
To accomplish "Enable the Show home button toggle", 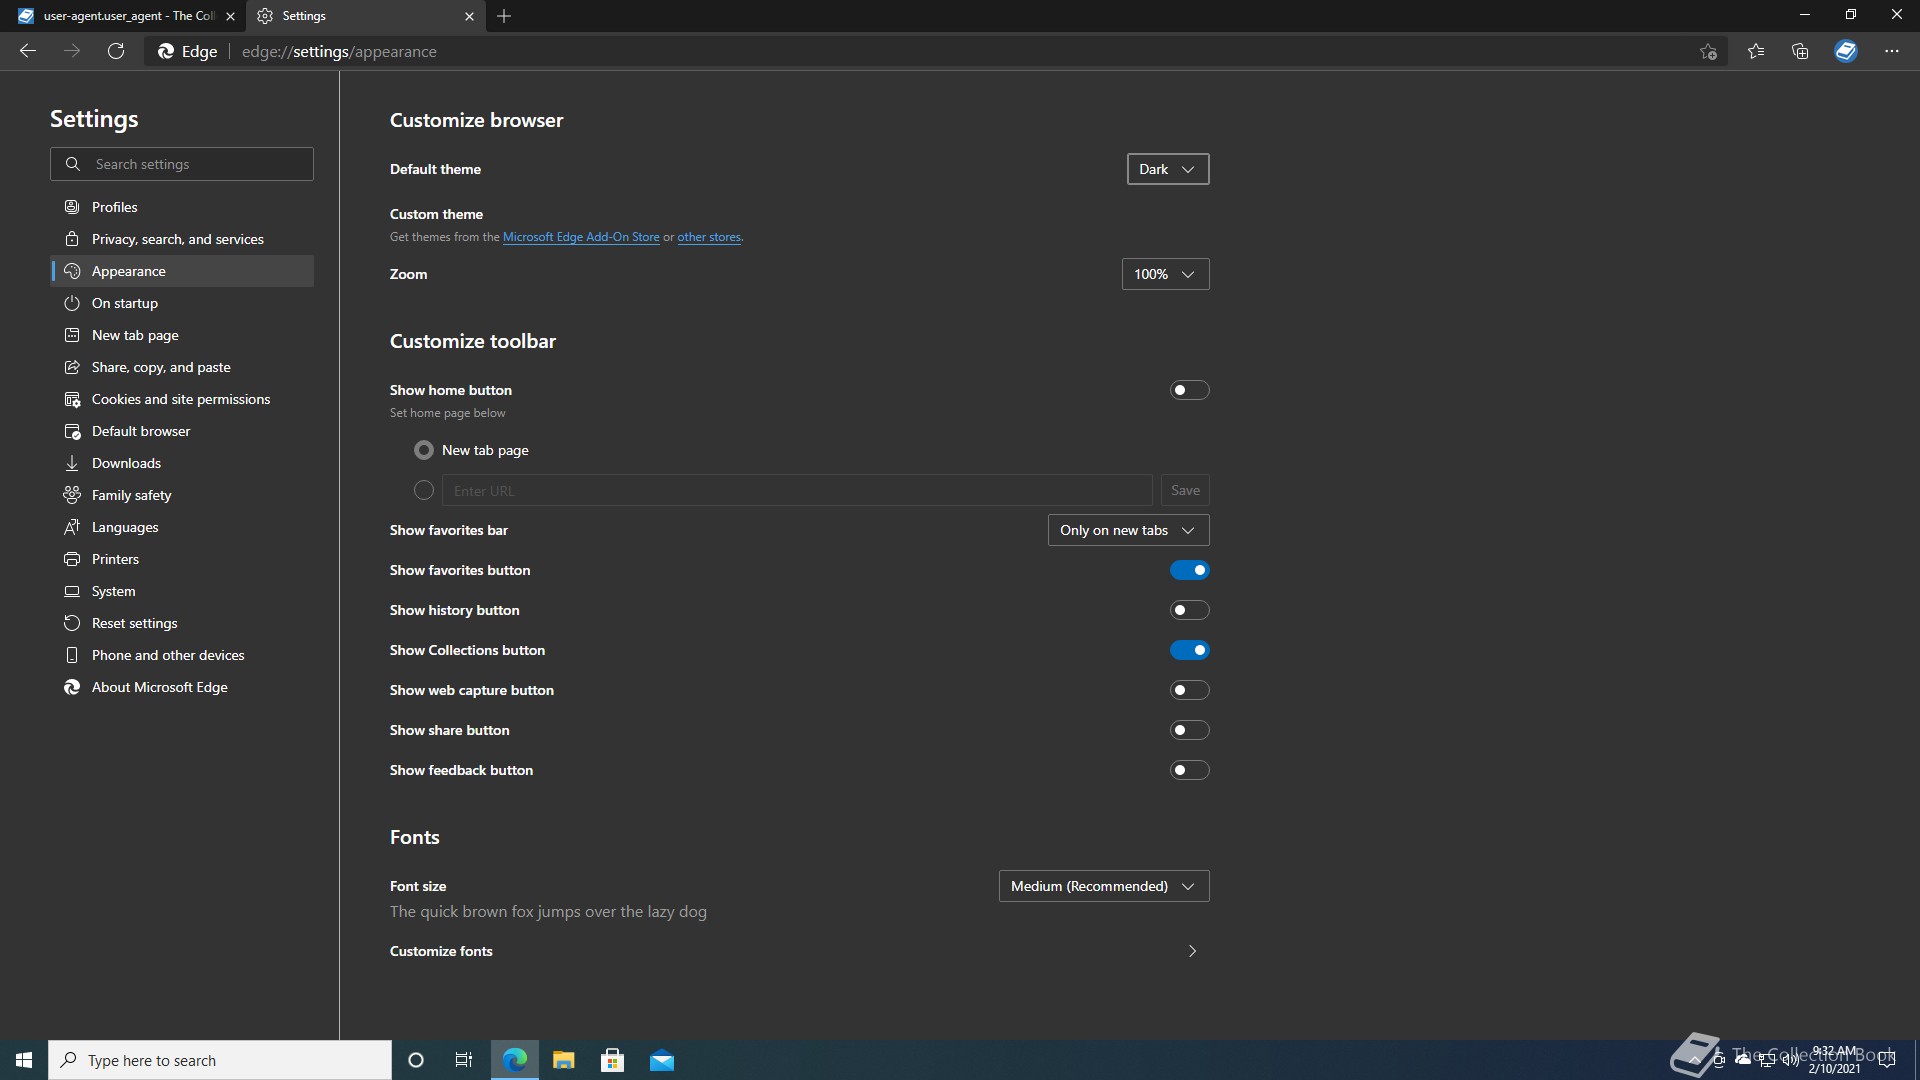I will click(1189, 390).
